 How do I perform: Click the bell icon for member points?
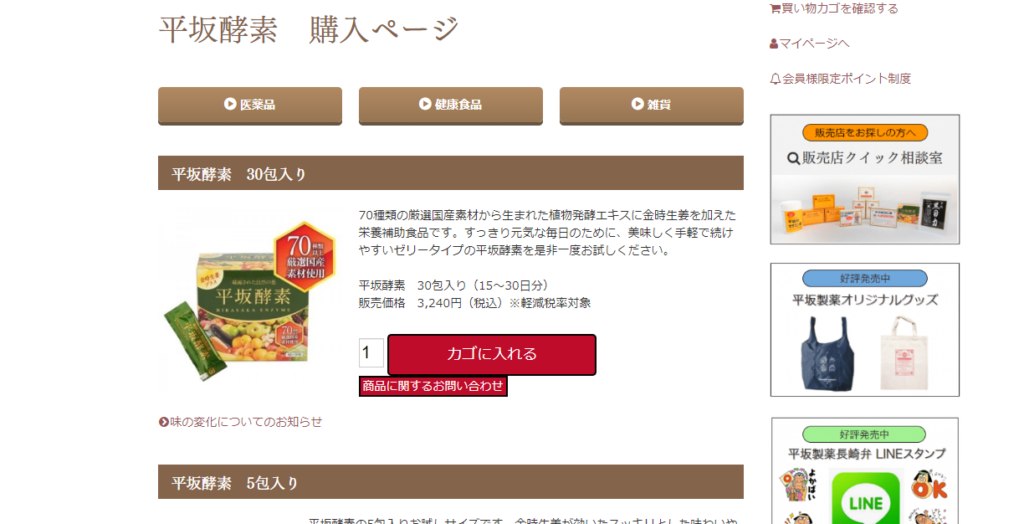click(x=775, y=79)
